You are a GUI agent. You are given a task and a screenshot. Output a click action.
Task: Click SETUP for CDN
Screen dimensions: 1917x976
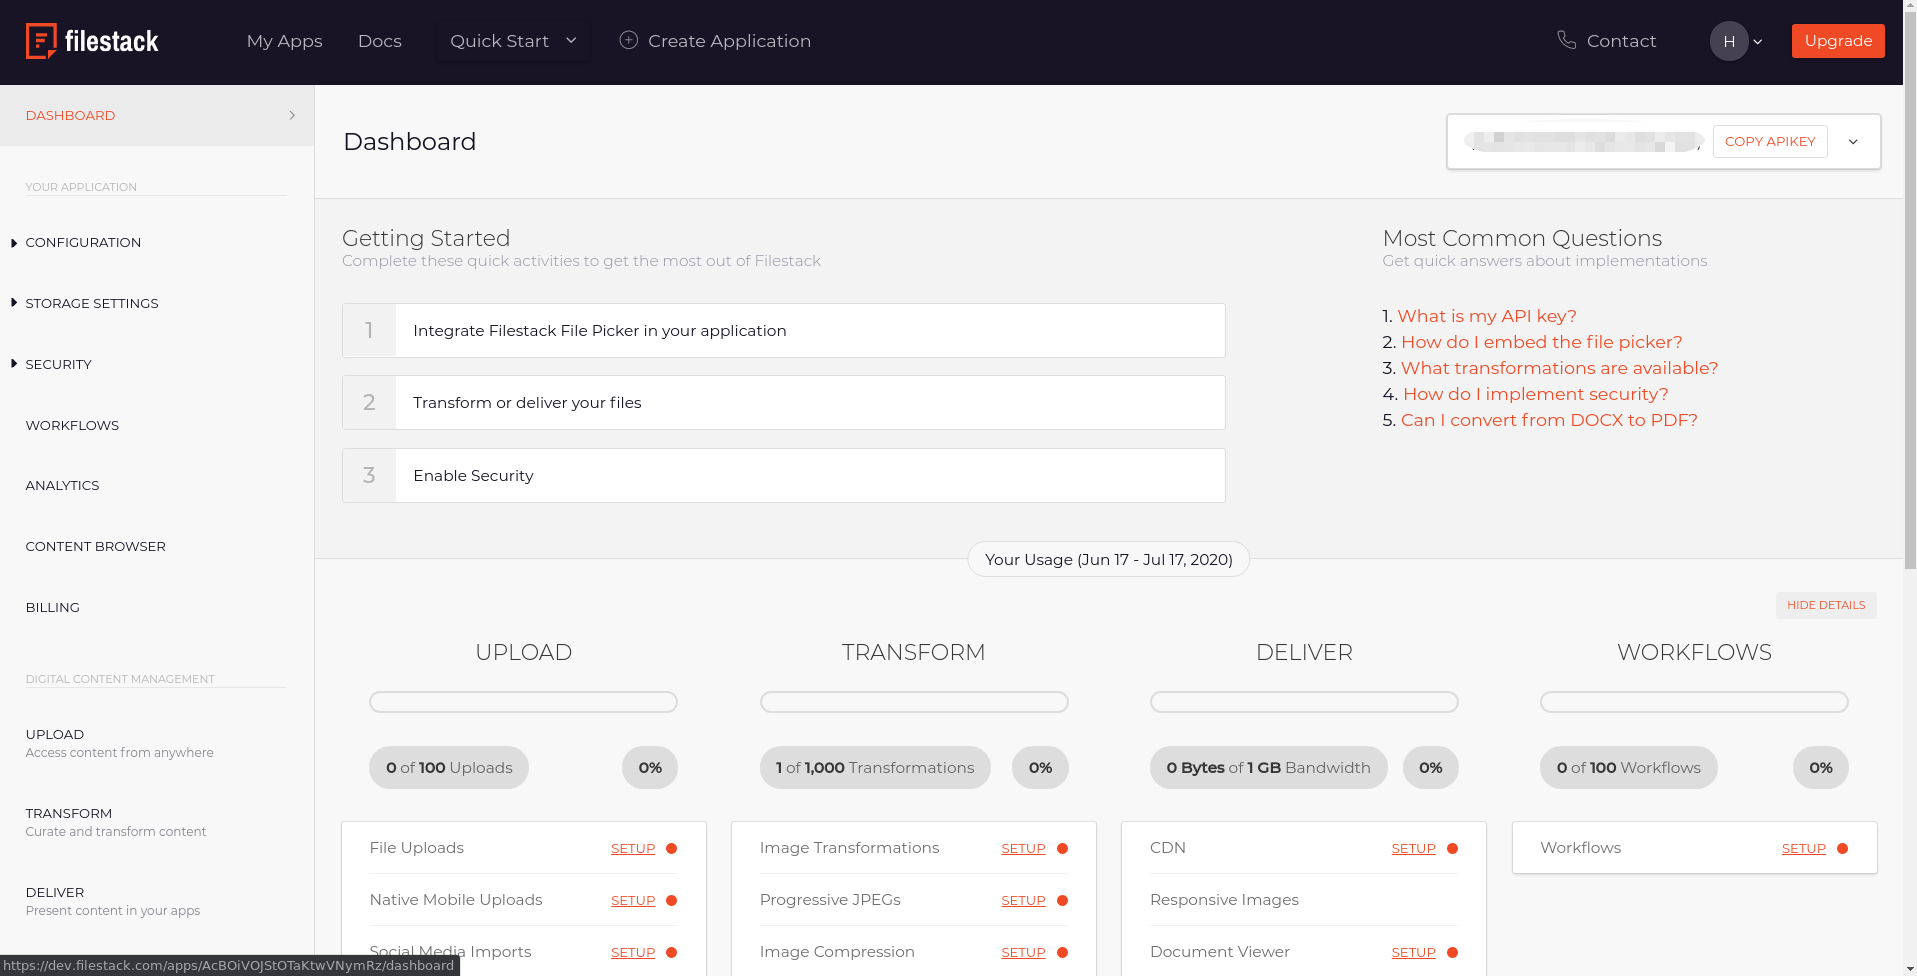[x=1413, y=849]
